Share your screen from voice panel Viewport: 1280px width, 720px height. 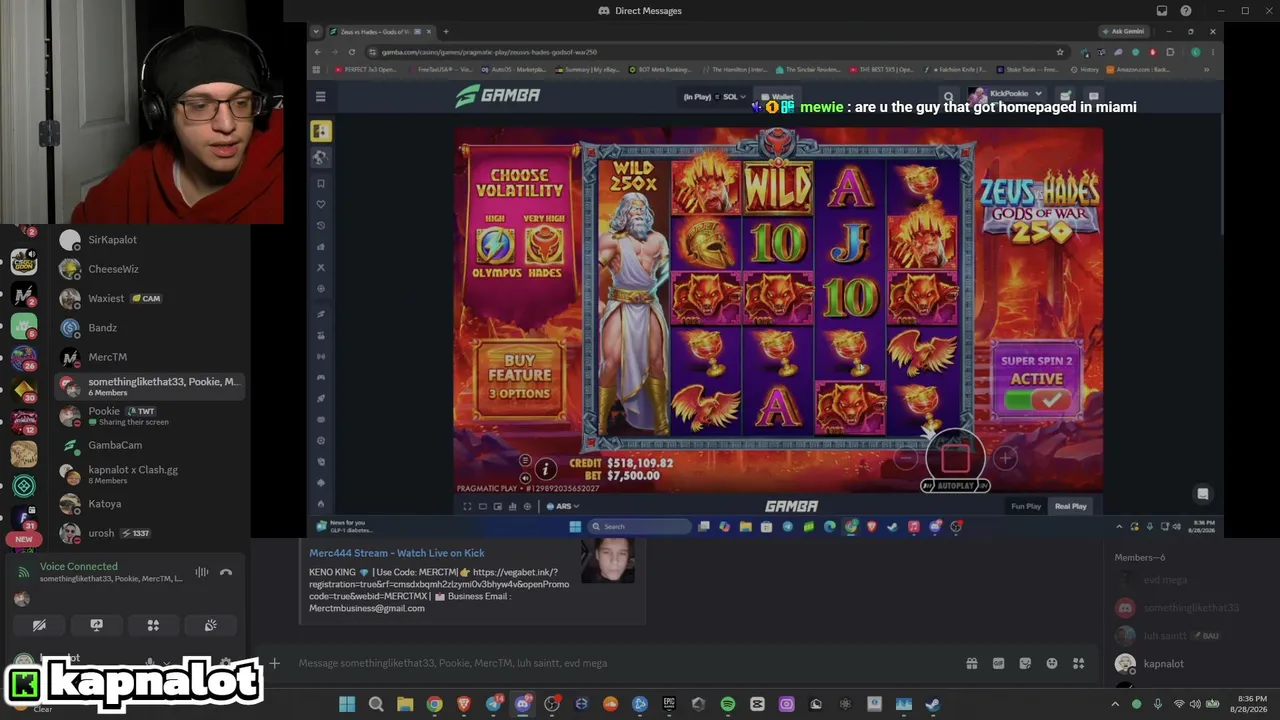point(96,625)
